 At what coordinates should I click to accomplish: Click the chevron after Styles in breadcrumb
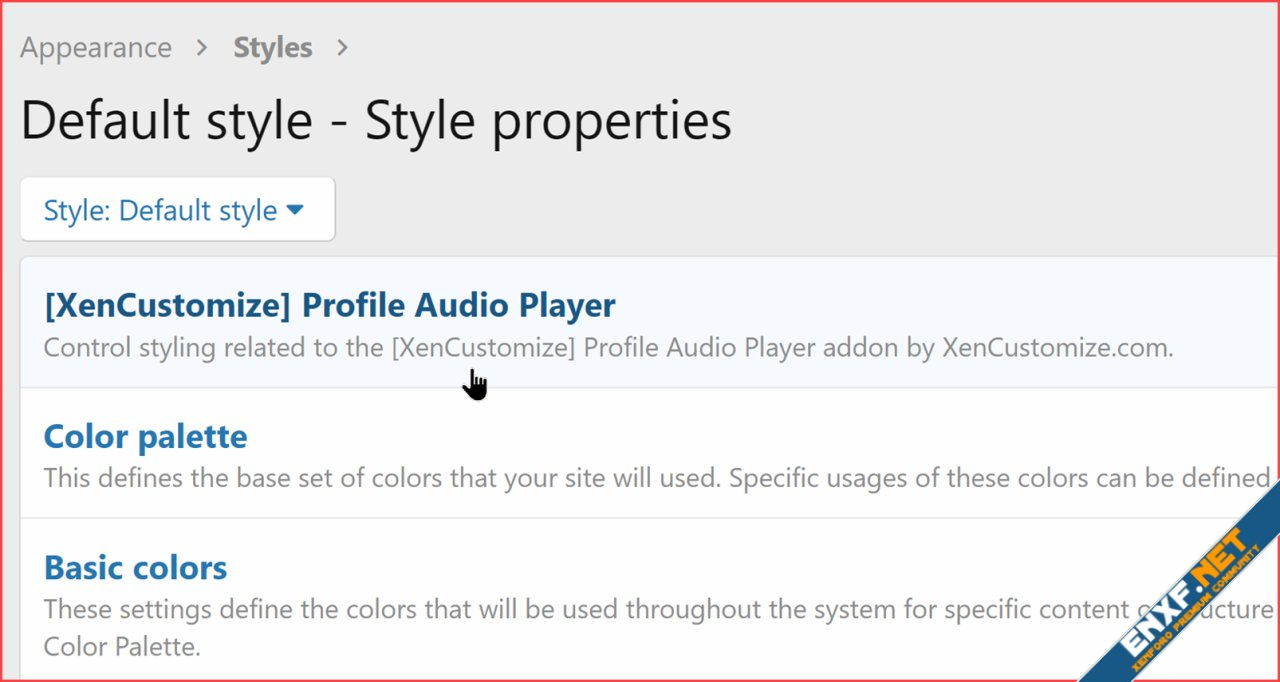[x=343, y=48]
